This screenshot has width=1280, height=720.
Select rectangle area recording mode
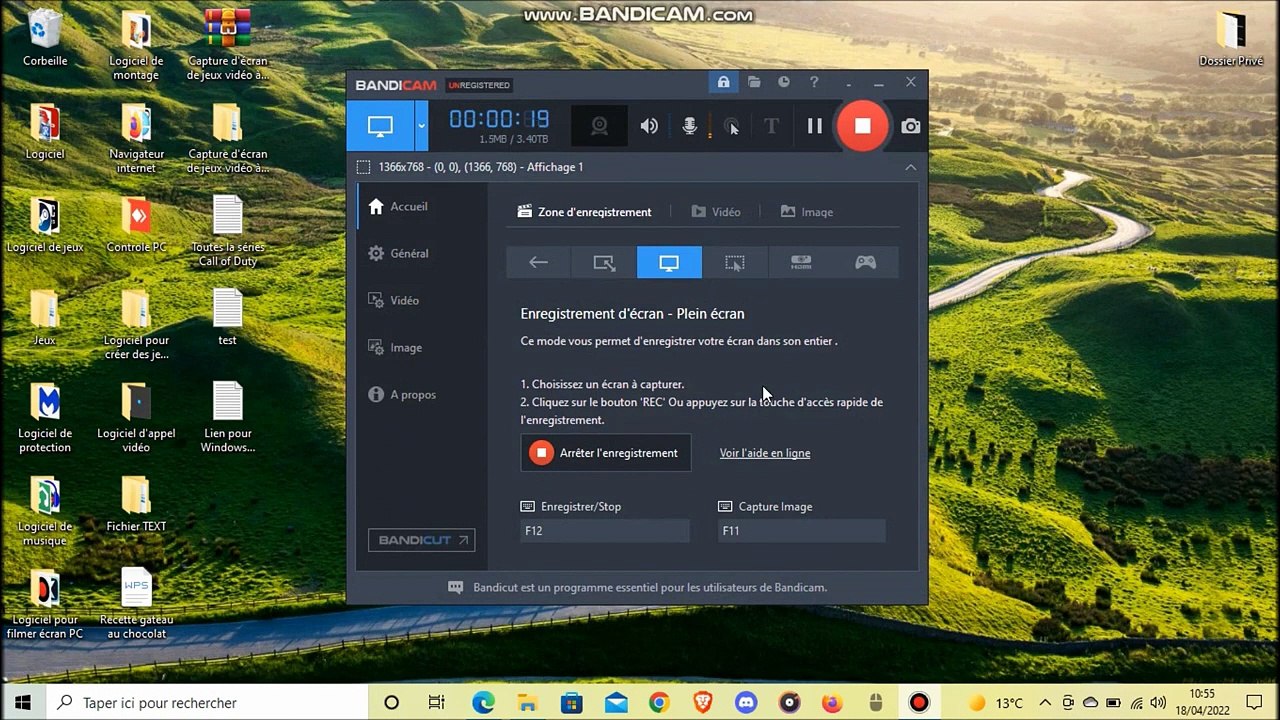coord(604,262)
